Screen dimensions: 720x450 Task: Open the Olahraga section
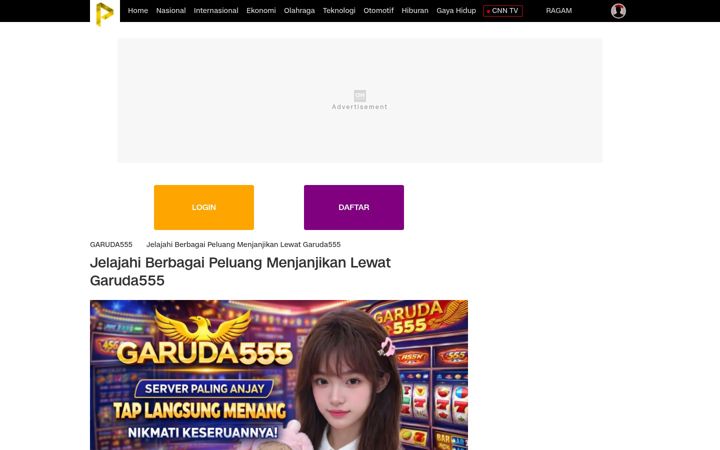tap(299, 11)
